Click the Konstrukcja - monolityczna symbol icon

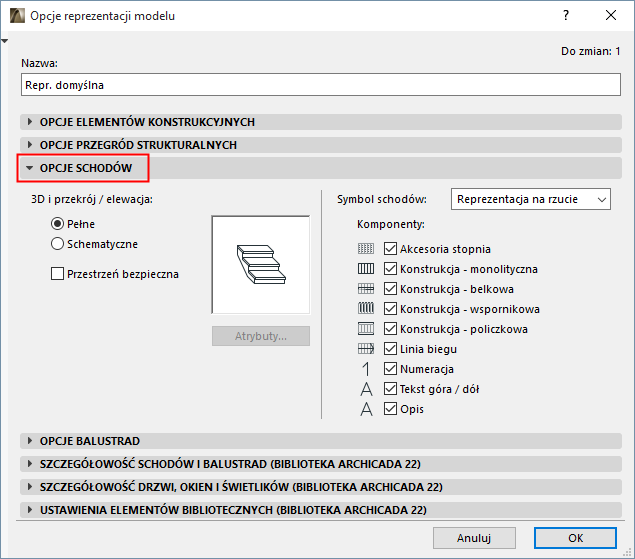pos(366,269)
